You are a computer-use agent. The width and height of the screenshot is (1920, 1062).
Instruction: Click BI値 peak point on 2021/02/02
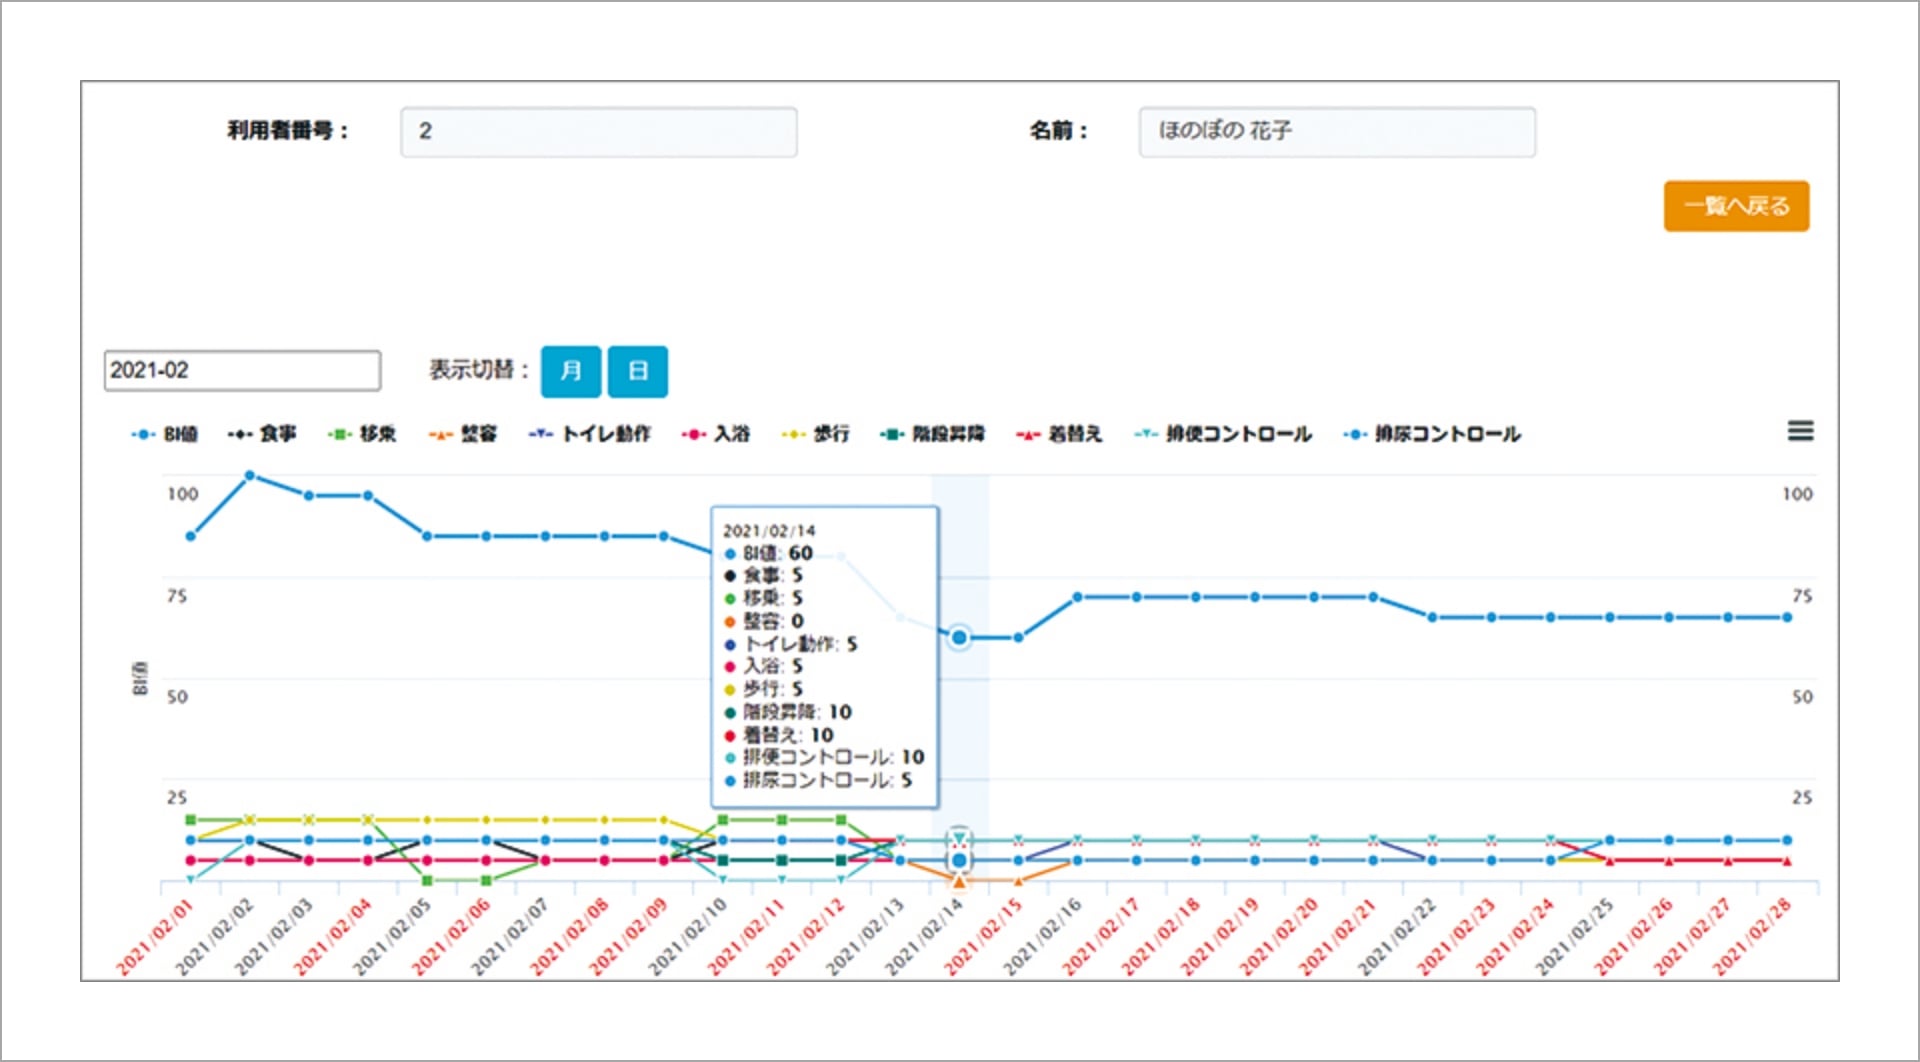click(250, 476)
